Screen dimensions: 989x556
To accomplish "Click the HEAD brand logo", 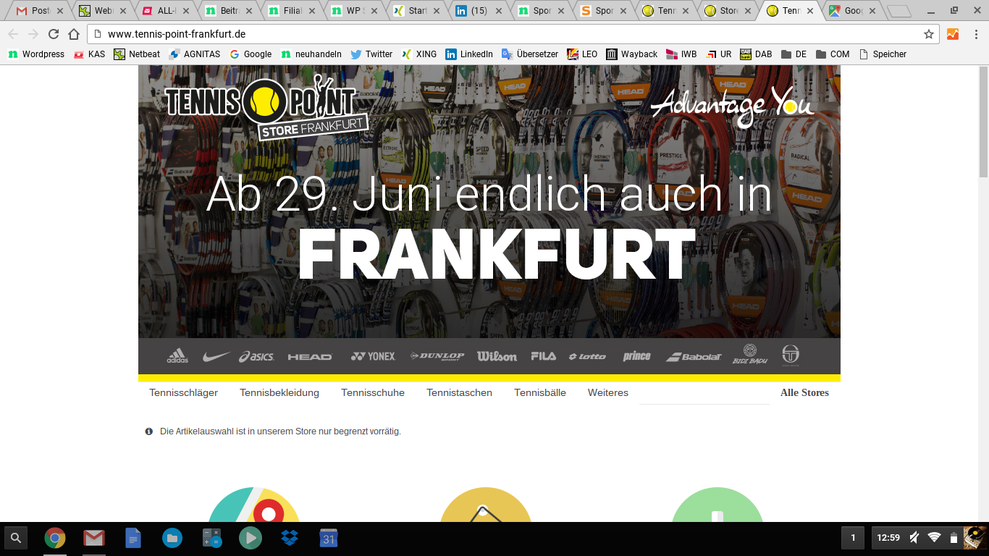I will [x=310, y=357].
